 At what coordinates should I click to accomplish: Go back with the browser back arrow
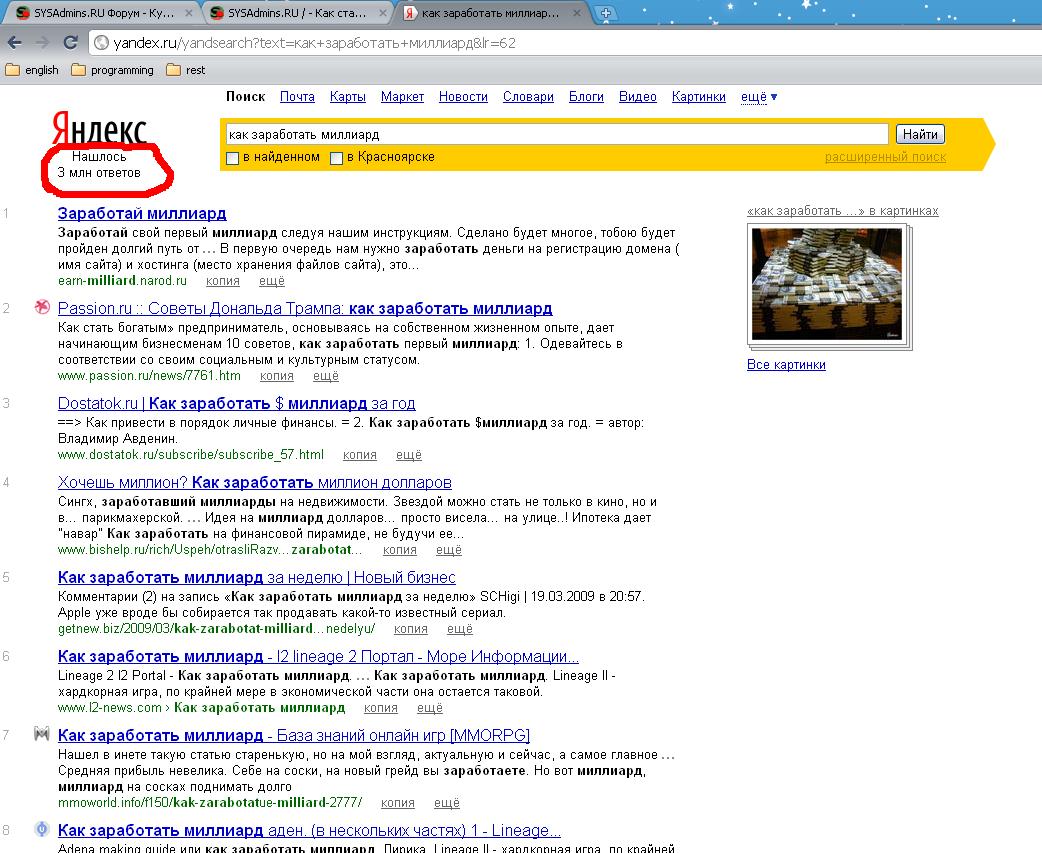pos(15,43)
